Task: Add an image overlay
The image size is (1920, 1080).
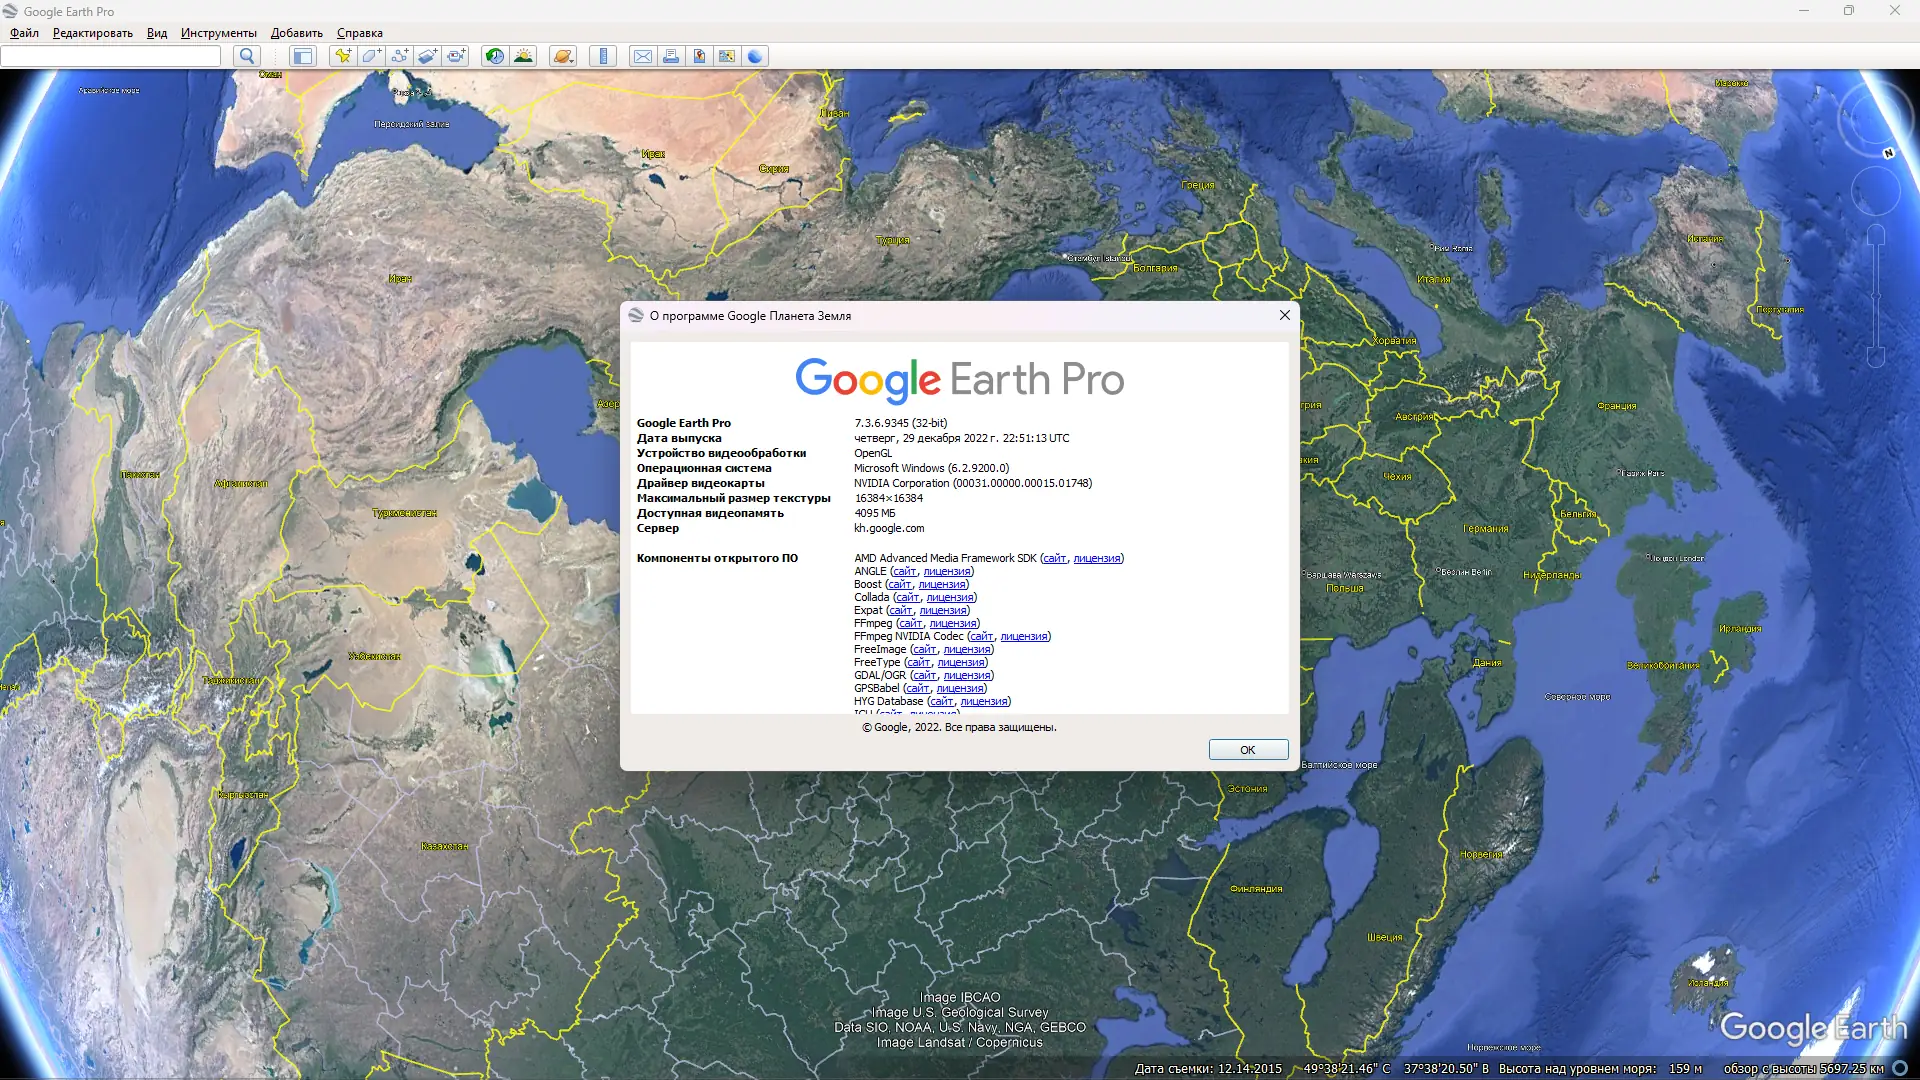Action: (427, 56)
